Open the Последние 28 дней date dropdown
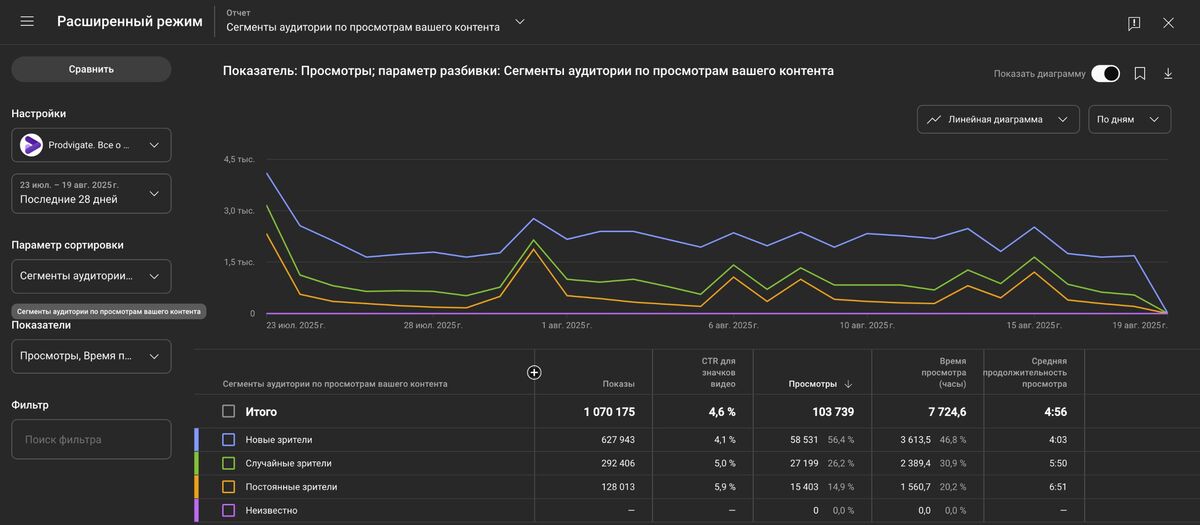 point(91,193)
